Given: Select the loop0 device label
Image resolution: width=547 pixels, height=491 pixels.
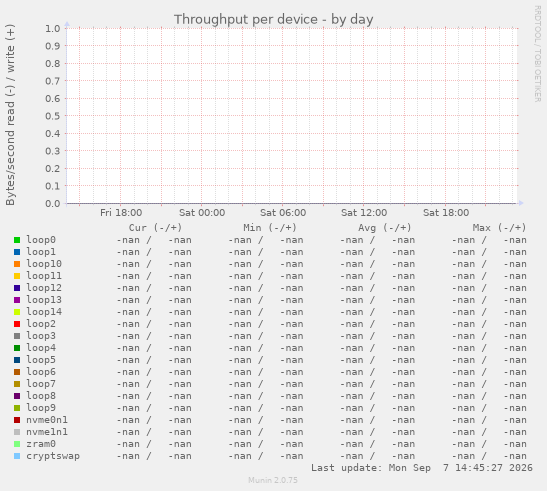Looking at the screenshot, I should pos(41,240).
